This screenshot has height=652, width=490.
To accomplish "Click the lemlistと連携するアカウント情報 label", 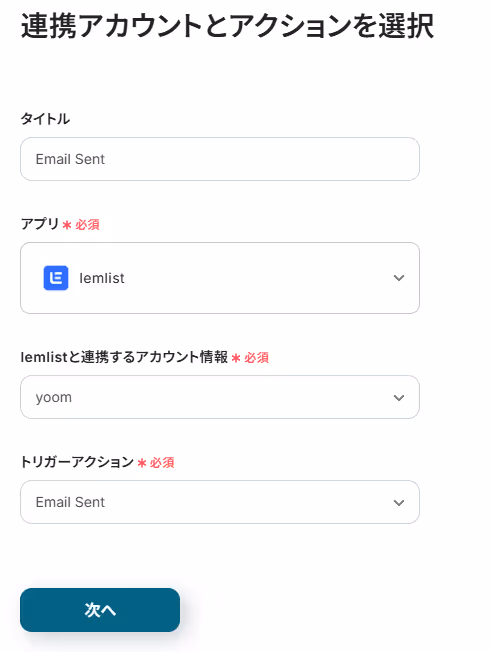I will tap(124, 357).
